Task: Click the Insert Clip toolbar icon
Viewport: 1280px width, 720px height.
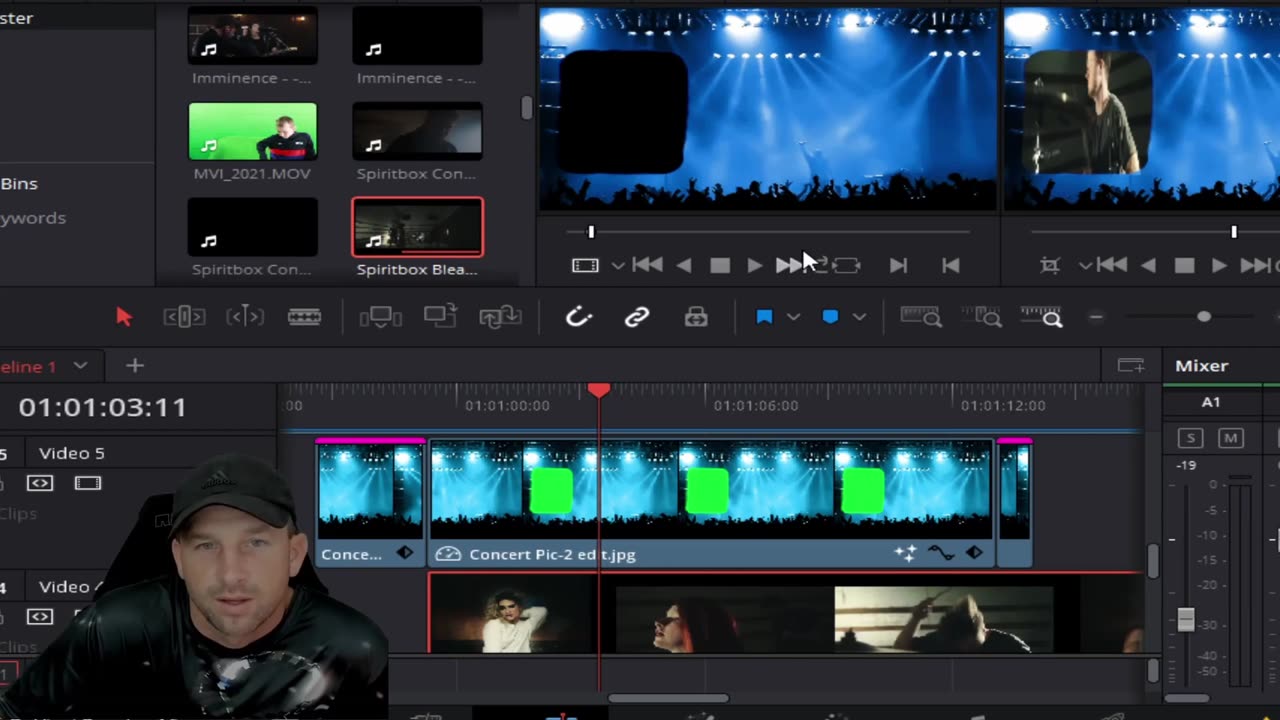Action: [x=380, y=317]
